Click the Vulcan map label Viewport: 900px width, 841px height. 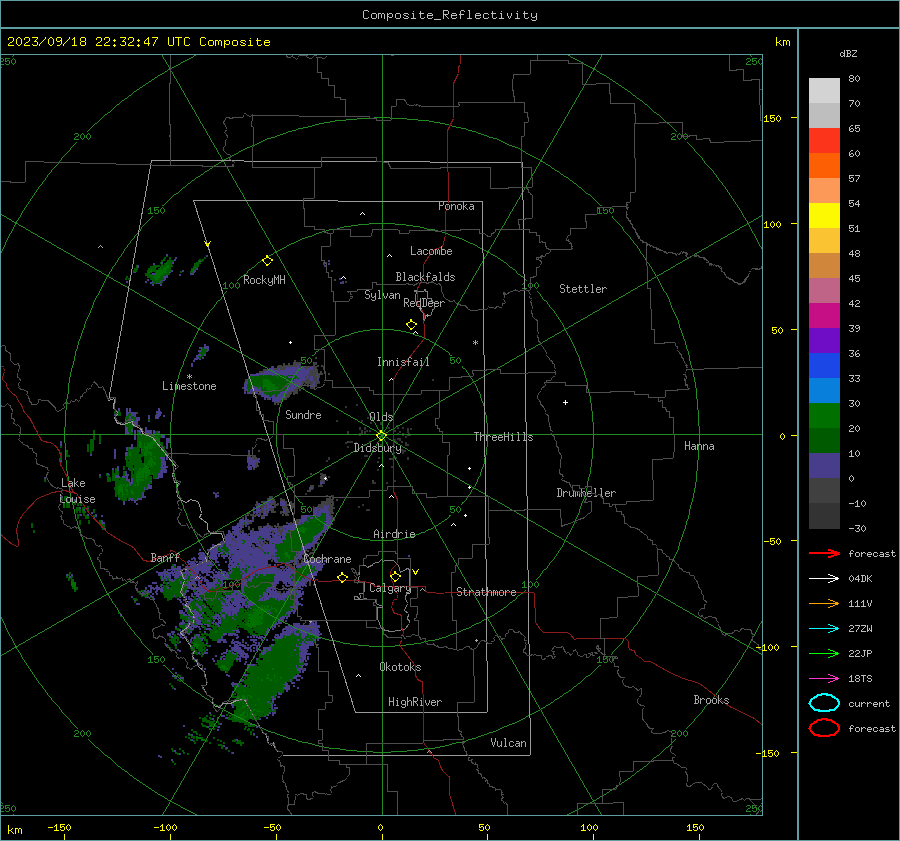coord(509,743)
